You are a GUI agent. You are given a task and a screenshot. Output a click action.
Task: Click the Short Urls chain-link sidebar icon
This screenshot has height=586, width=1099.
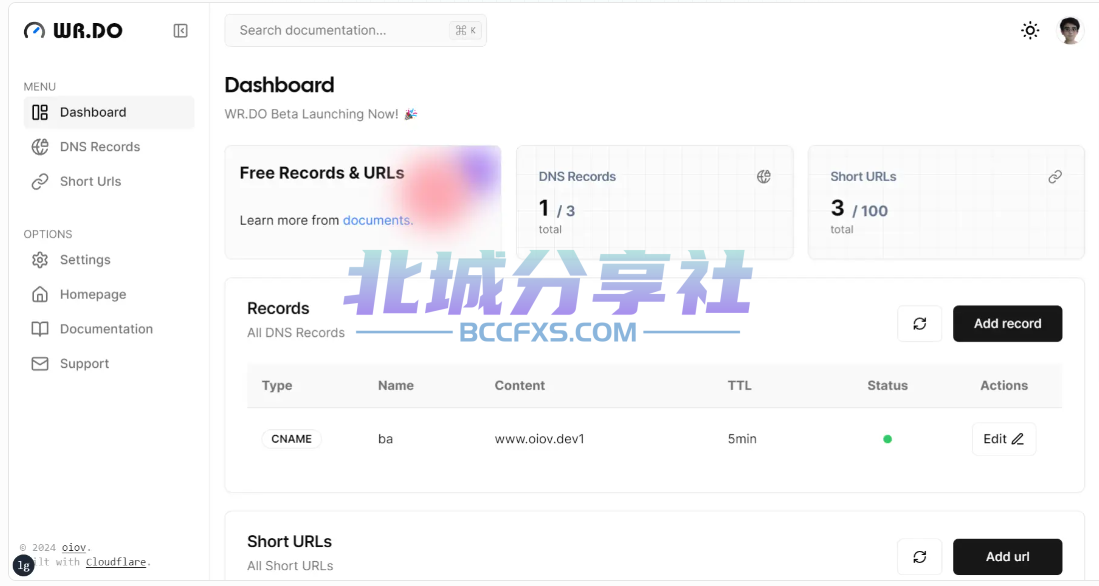click(40, 182)
